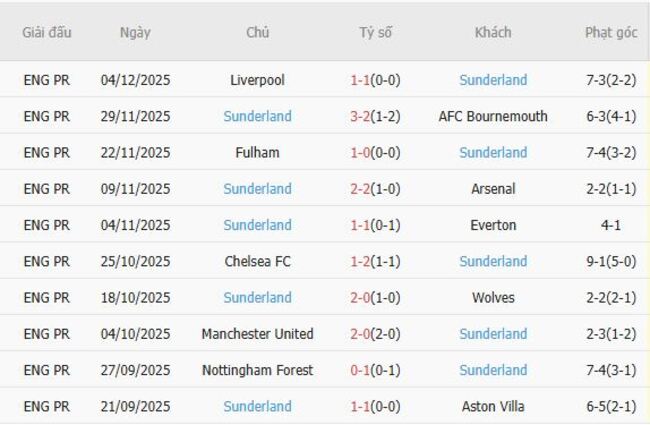Screen dimensions: 650x425
Task: Click Chelsea FC home team
Action: click(257, 261)
